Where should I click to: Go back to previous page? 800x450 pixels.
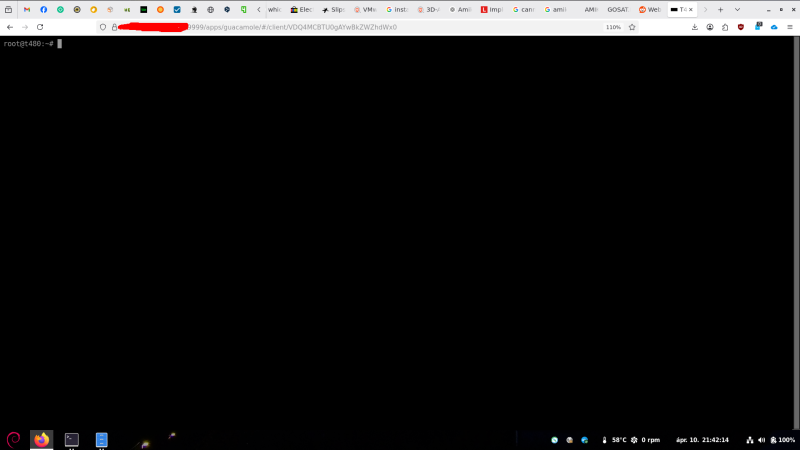point(10,27)
